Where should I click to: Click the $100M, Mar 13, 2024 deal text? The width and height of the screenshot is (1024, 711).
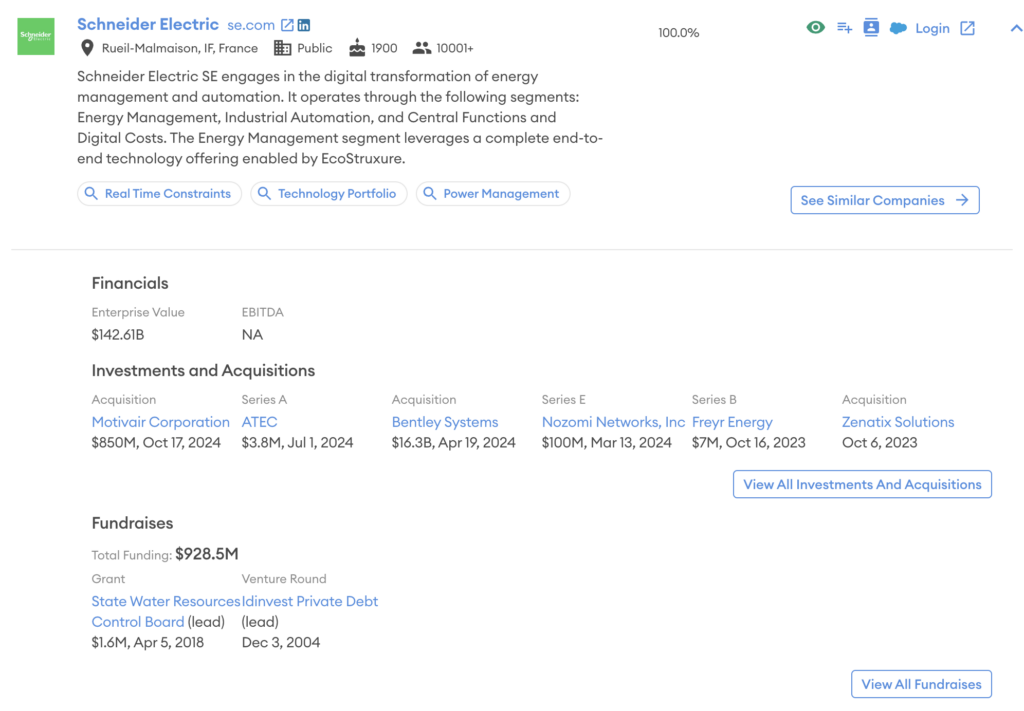(x=607, y=443)
